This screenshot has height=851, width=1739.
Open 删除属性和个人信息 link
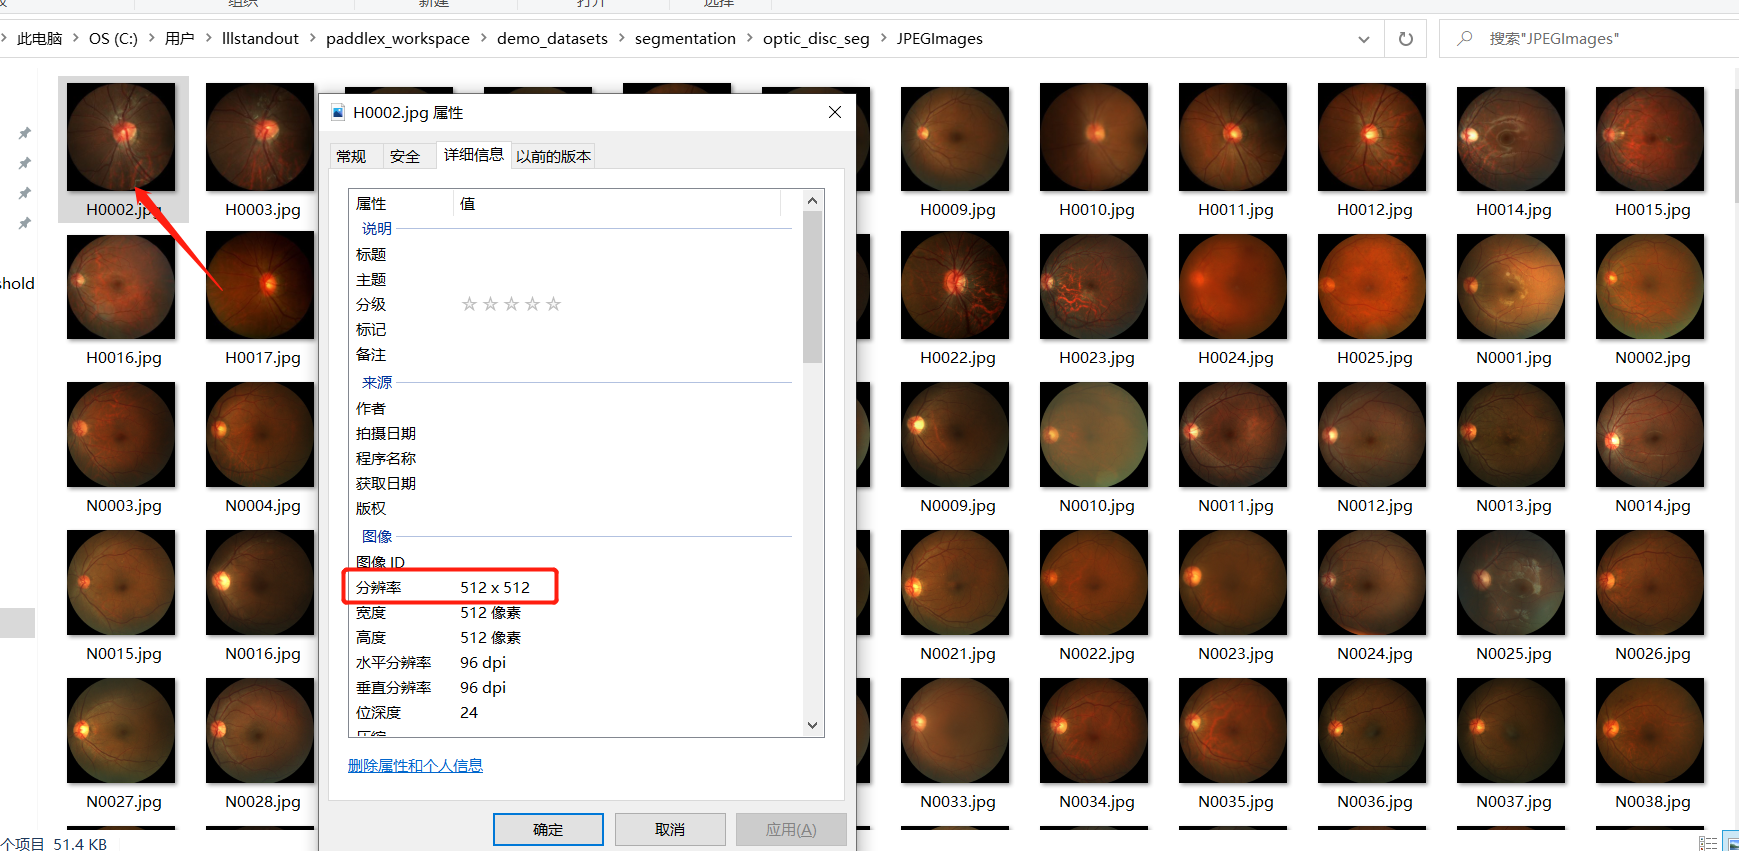tap(415, 765)
